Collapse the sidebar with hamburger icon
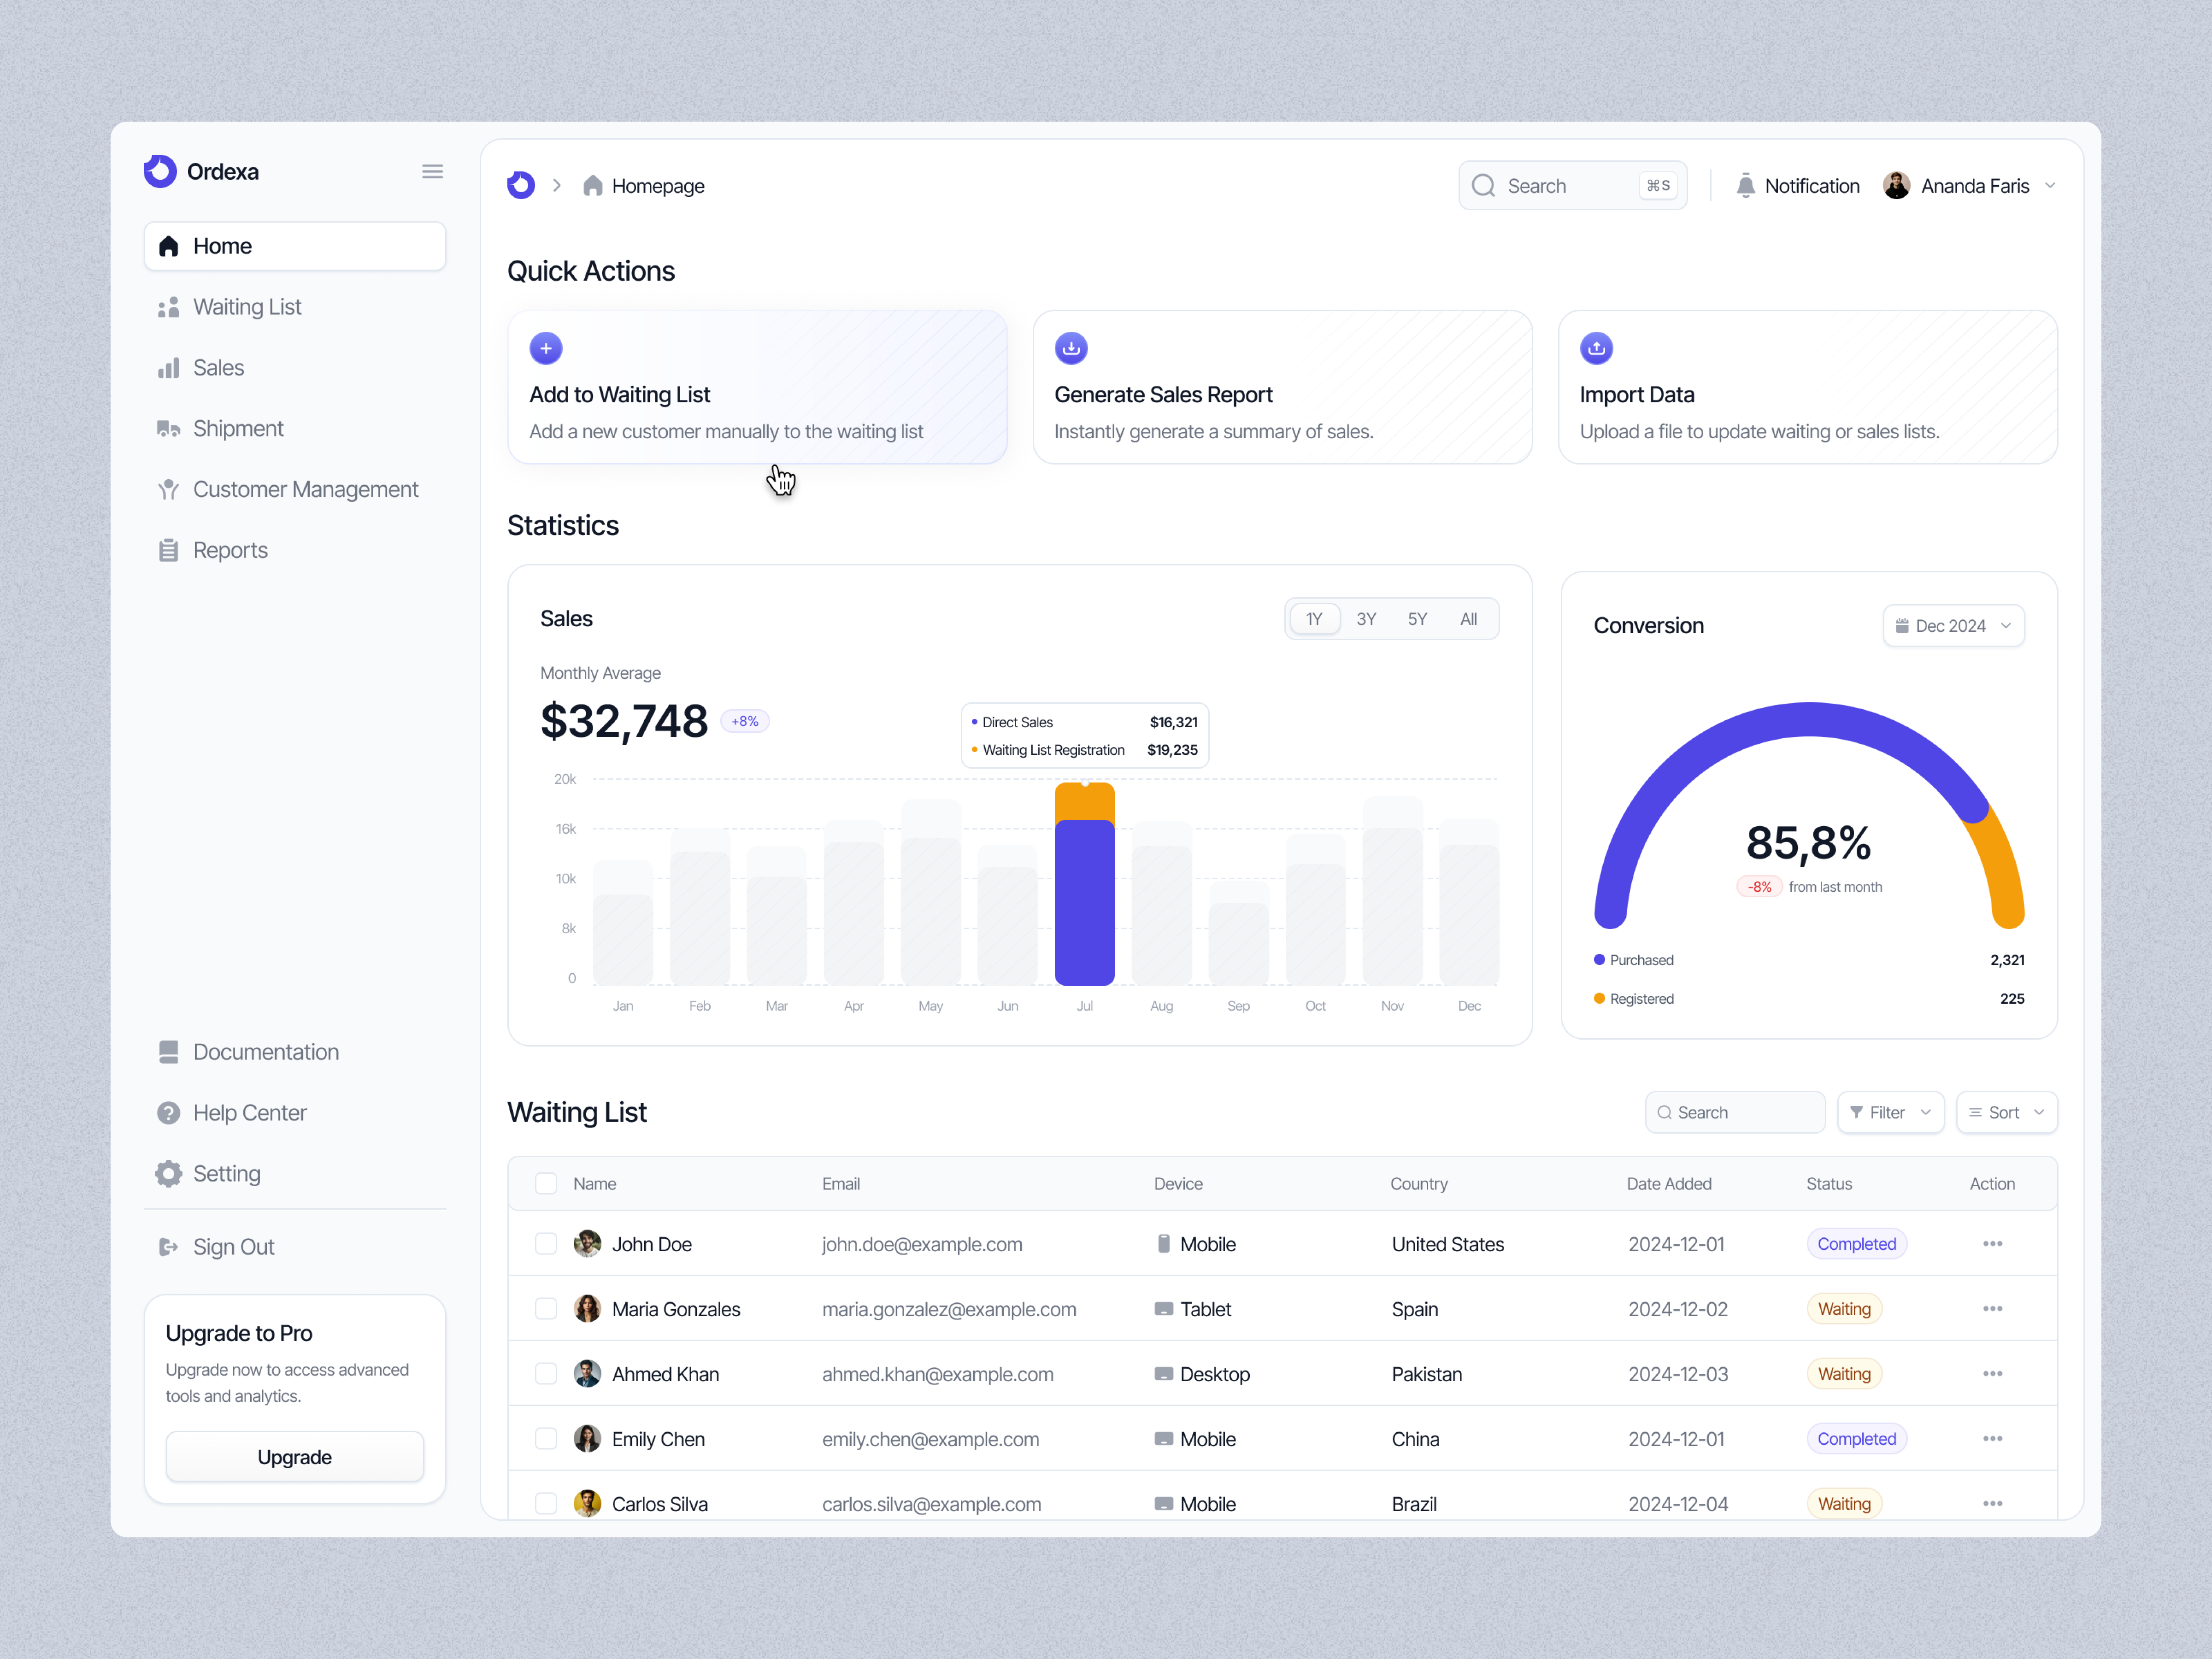The height and width of the screenshot is (1659, 2212). pos(432,170)
